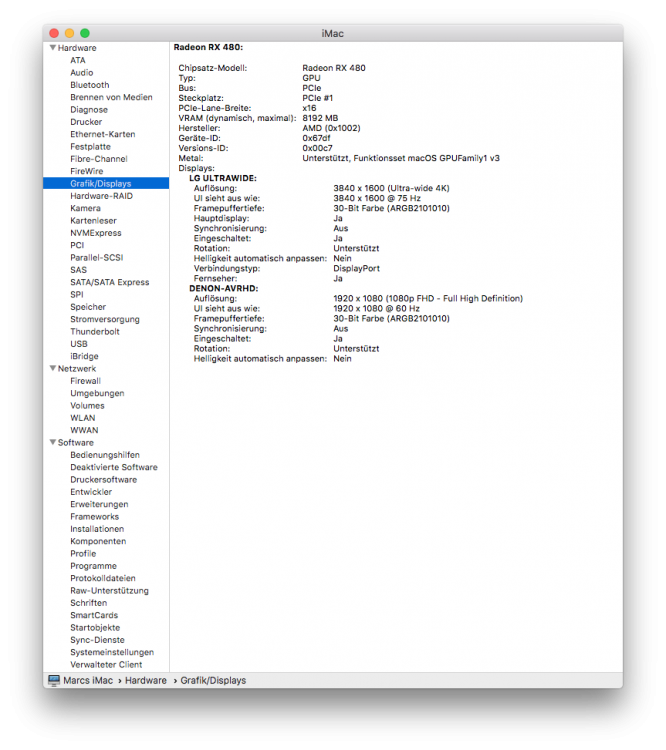
Task: Select FireWire in sidebar
Action: point(87,171)
